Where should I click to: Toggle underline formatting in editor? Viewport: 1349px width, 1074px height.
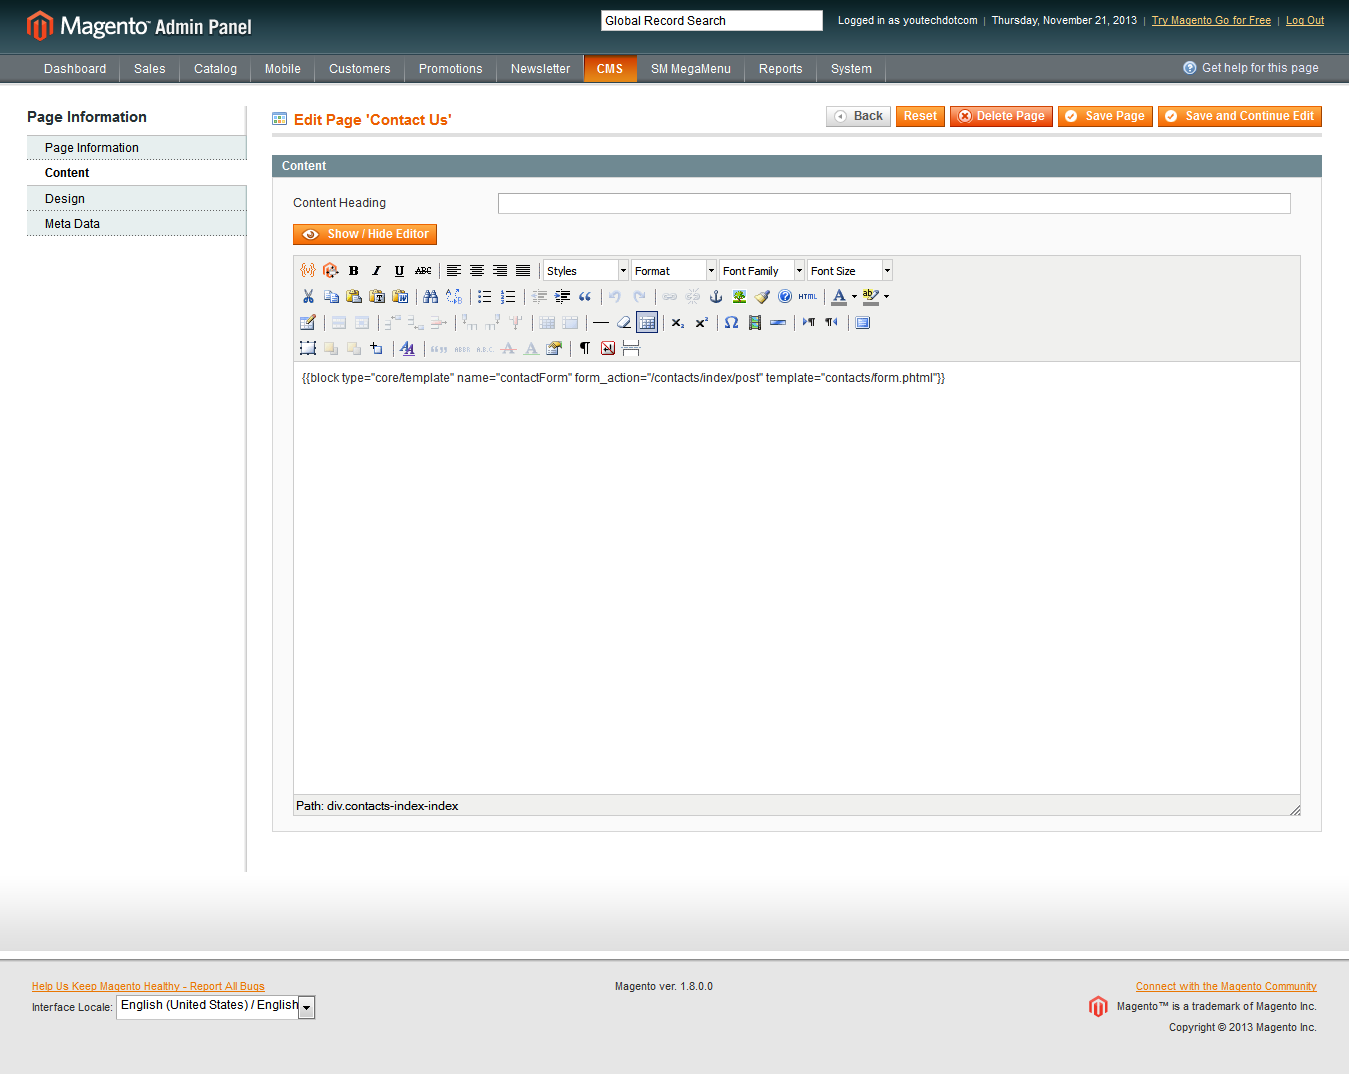(x=400, y=270)
